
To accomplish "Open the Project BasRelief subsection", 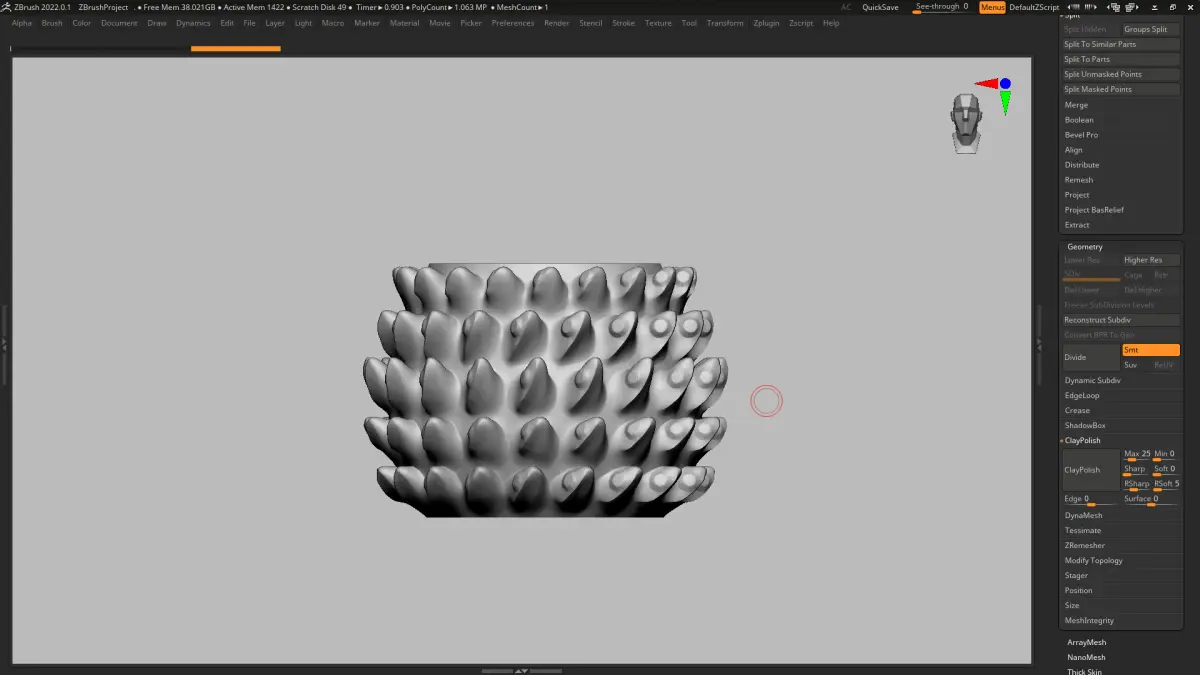I will pos(1094,210).
